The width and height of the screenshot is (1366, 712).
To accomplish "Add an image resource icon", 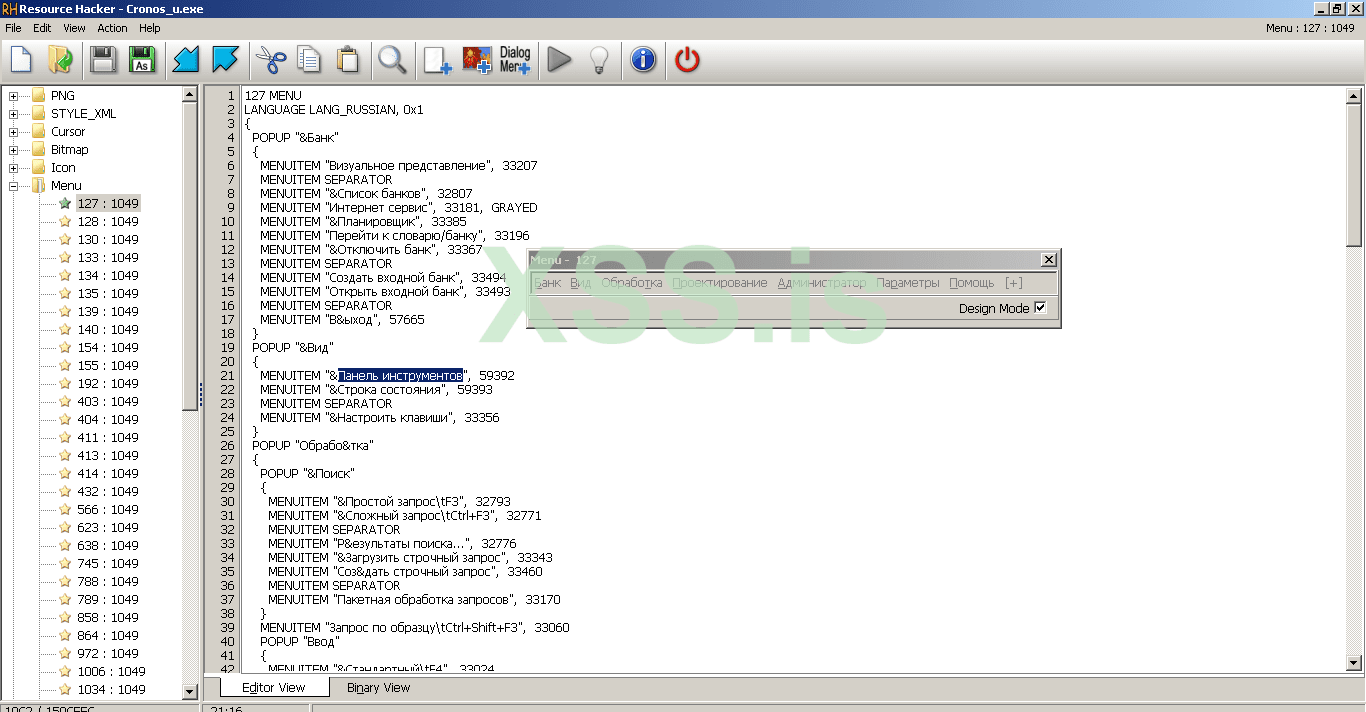I will (x=476, y=60).
